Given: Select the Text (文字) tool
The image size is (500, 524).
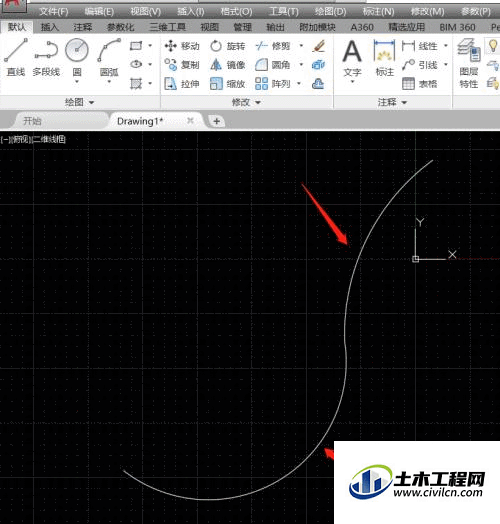Looking at the screenshot, I should (352, 57).
